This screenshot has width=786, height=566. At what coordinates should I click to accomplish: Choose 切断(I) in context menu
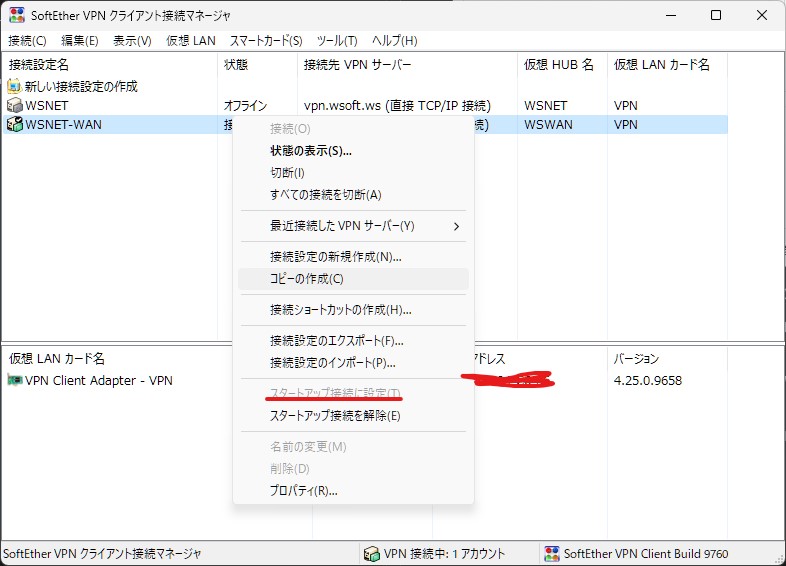tap(353, 173)
